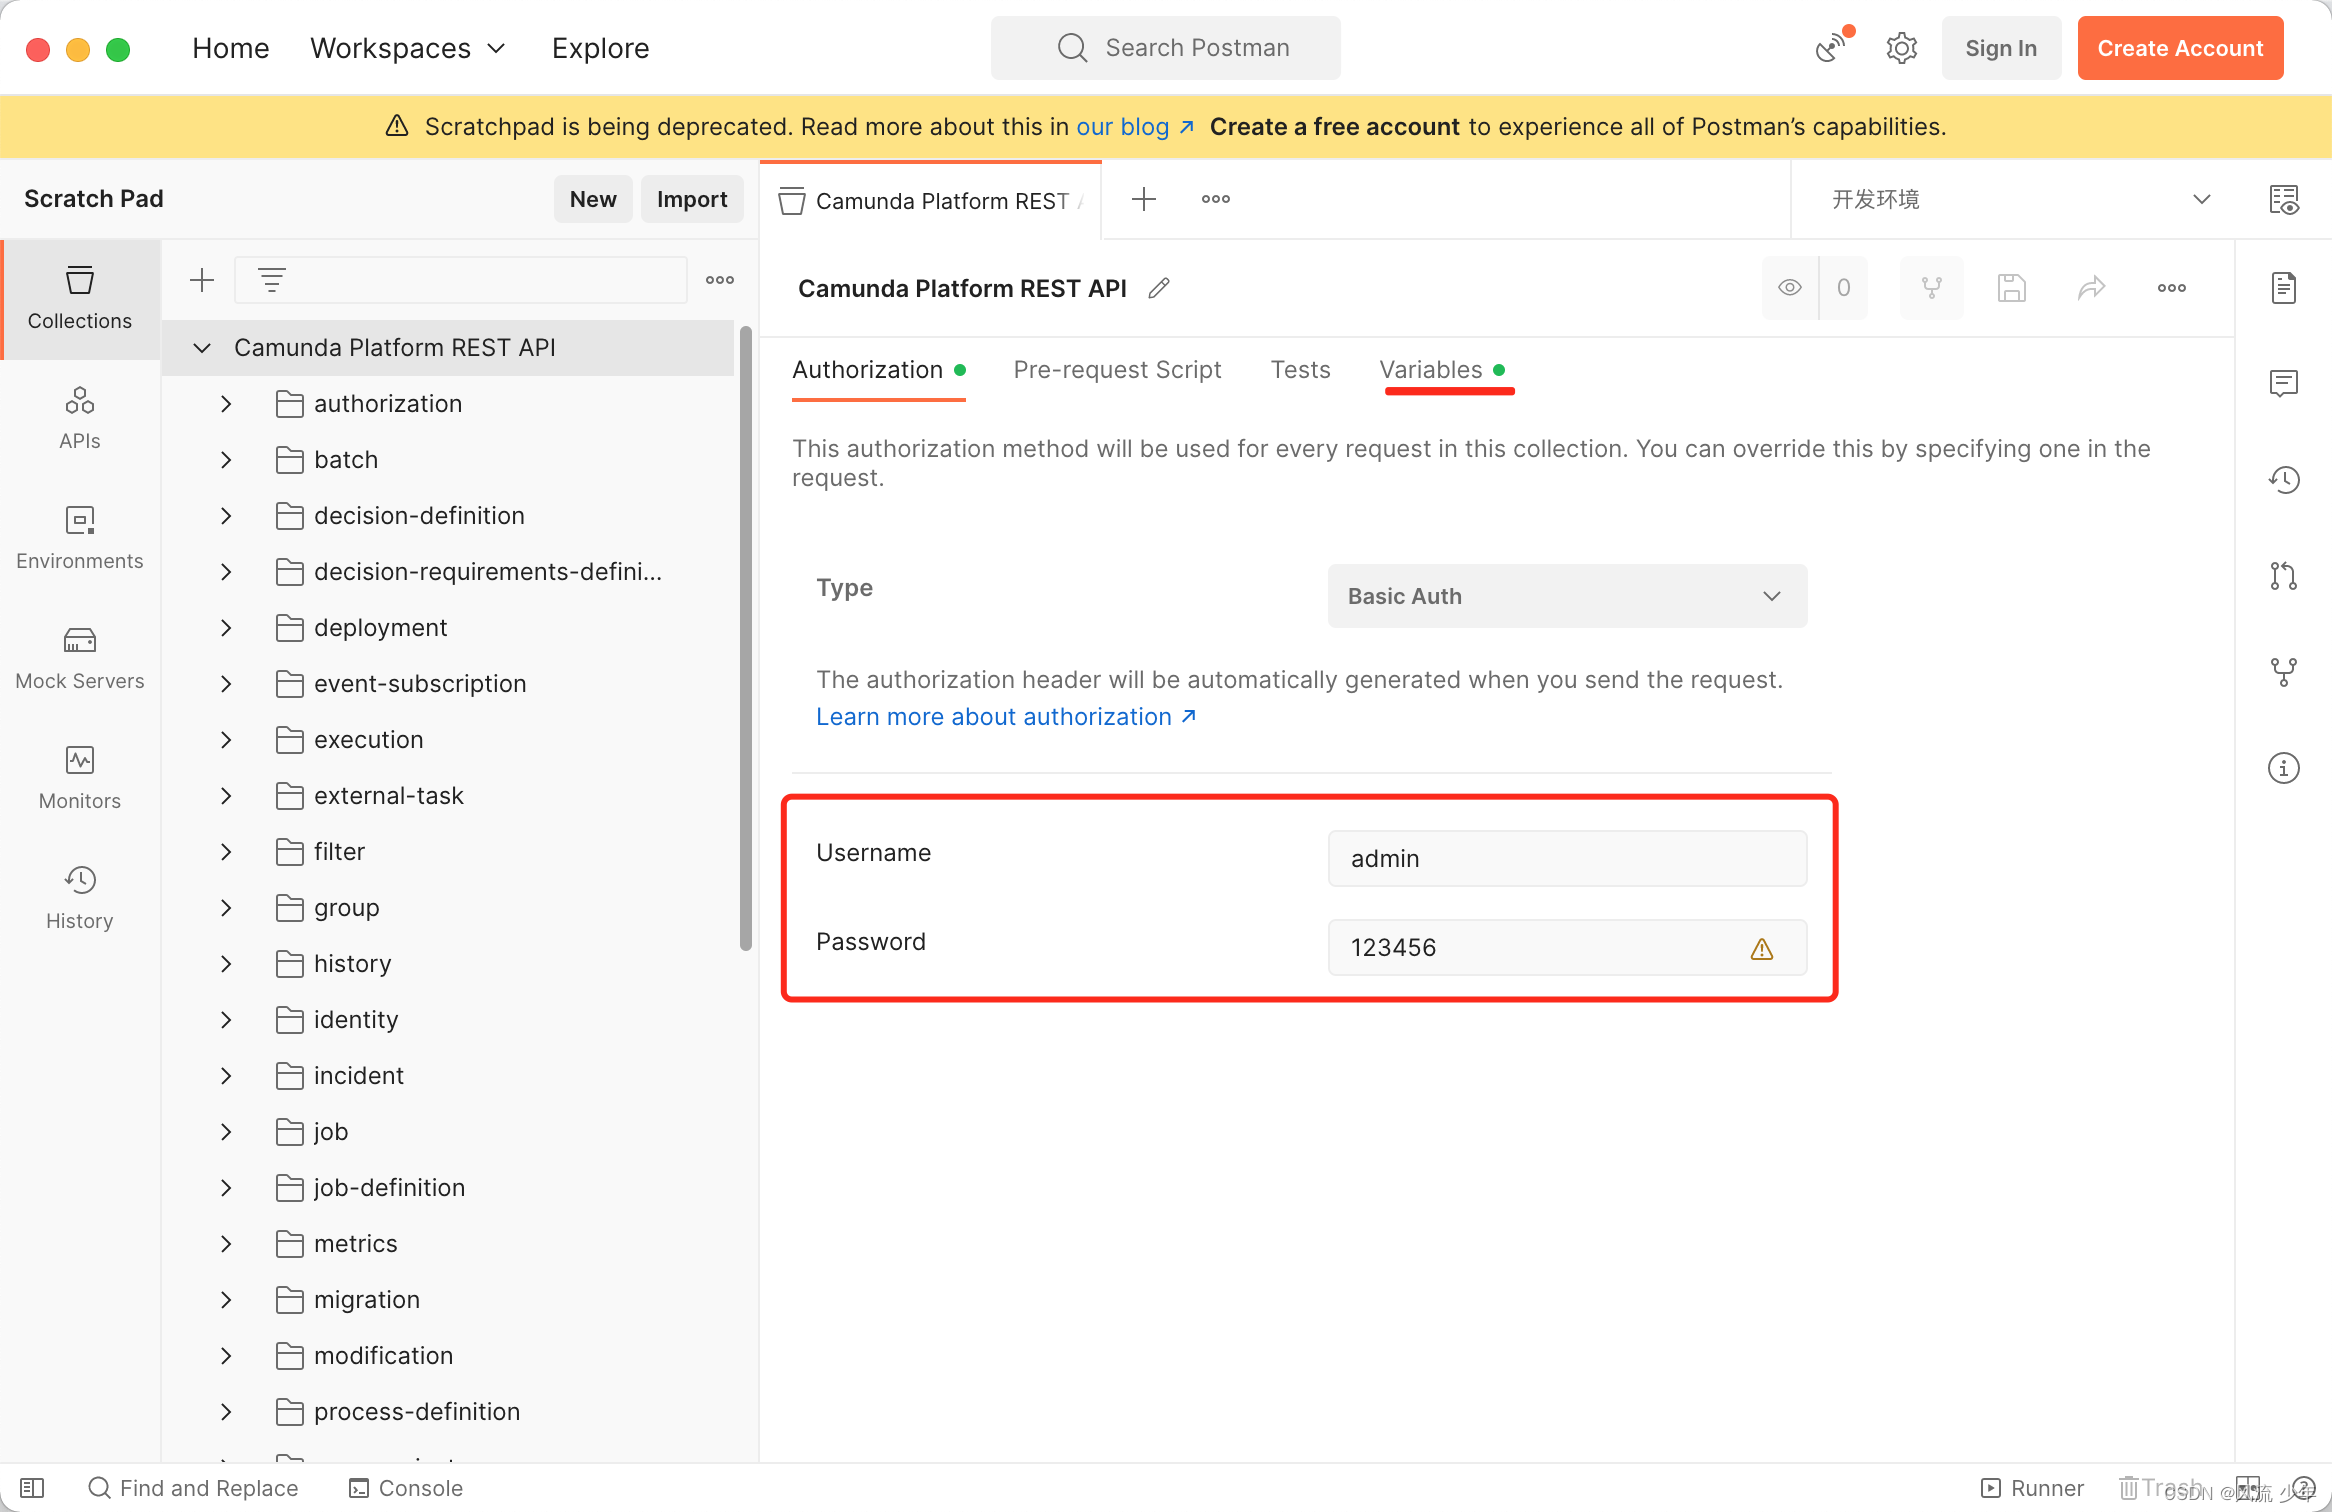Click the capture requests satellite icon
This screenshot has height=1512, width=2332.
[x=1832, y=47]
